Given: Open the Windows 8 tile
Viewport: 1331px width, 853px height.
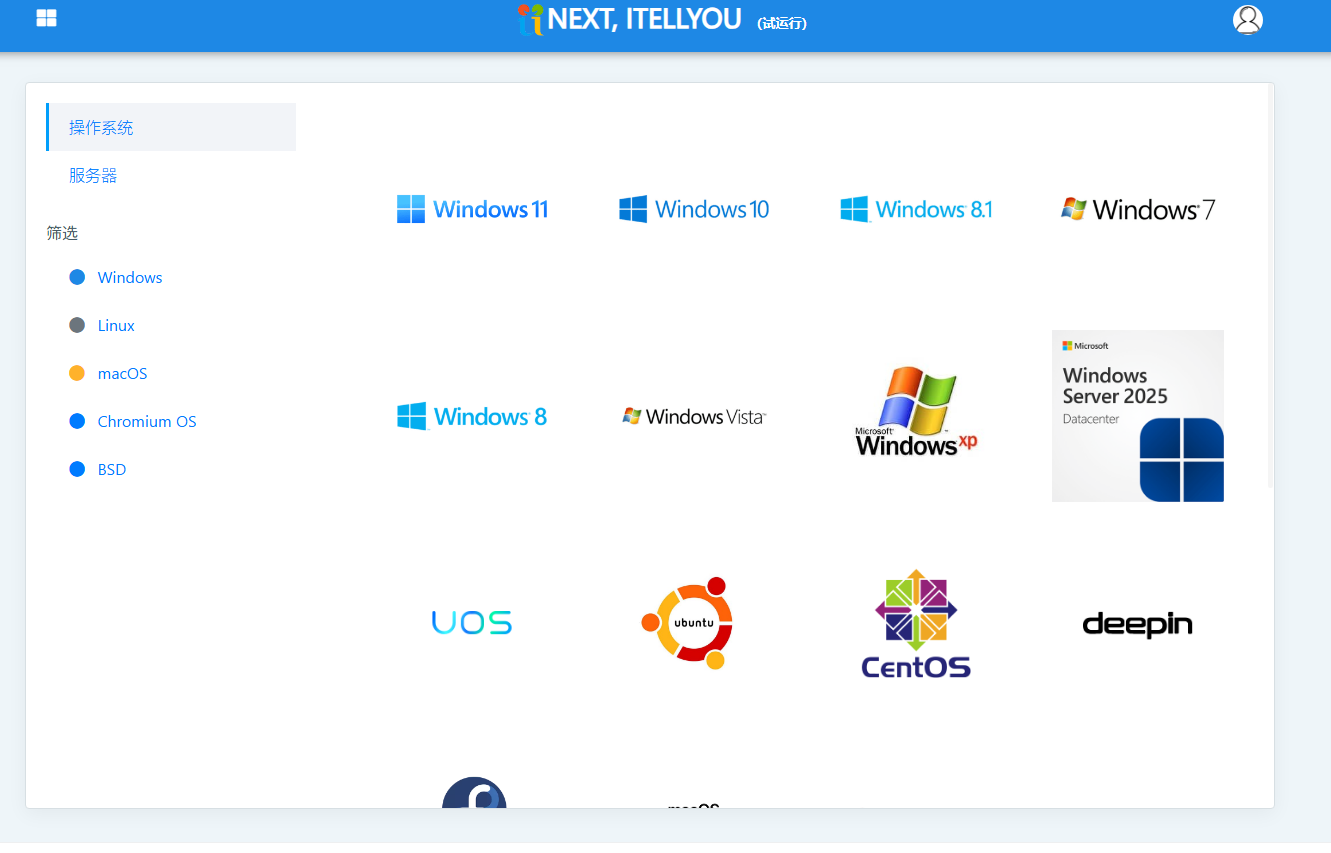Looking at the screenshot, I should coord(472,416).
